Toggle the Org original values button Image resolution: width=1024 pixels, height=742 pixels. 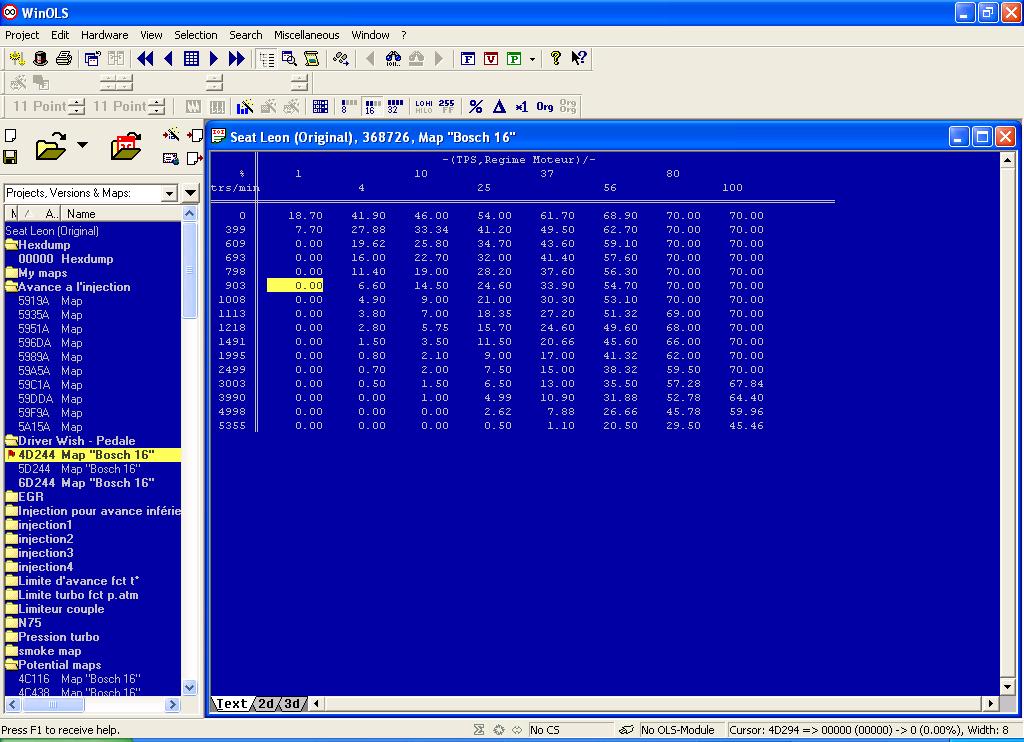pyautogui.click(x=545, y=106)
